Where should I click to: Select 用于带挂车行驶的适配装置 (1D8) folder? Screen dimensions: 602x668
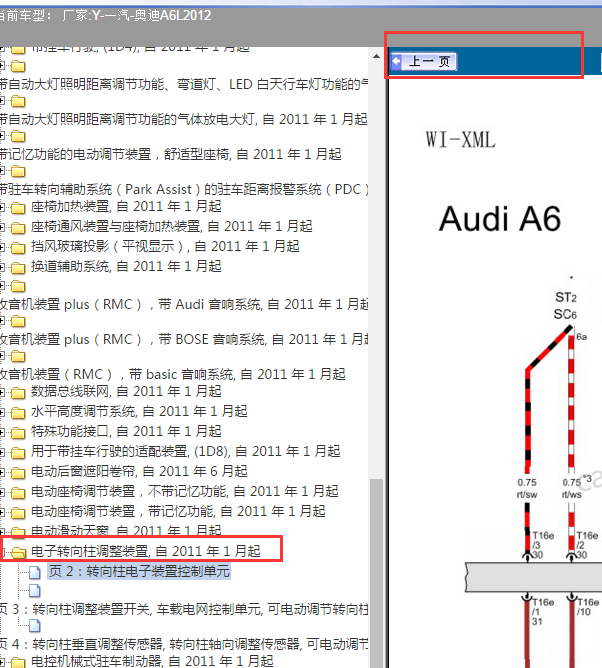click(x=185, y=452)
